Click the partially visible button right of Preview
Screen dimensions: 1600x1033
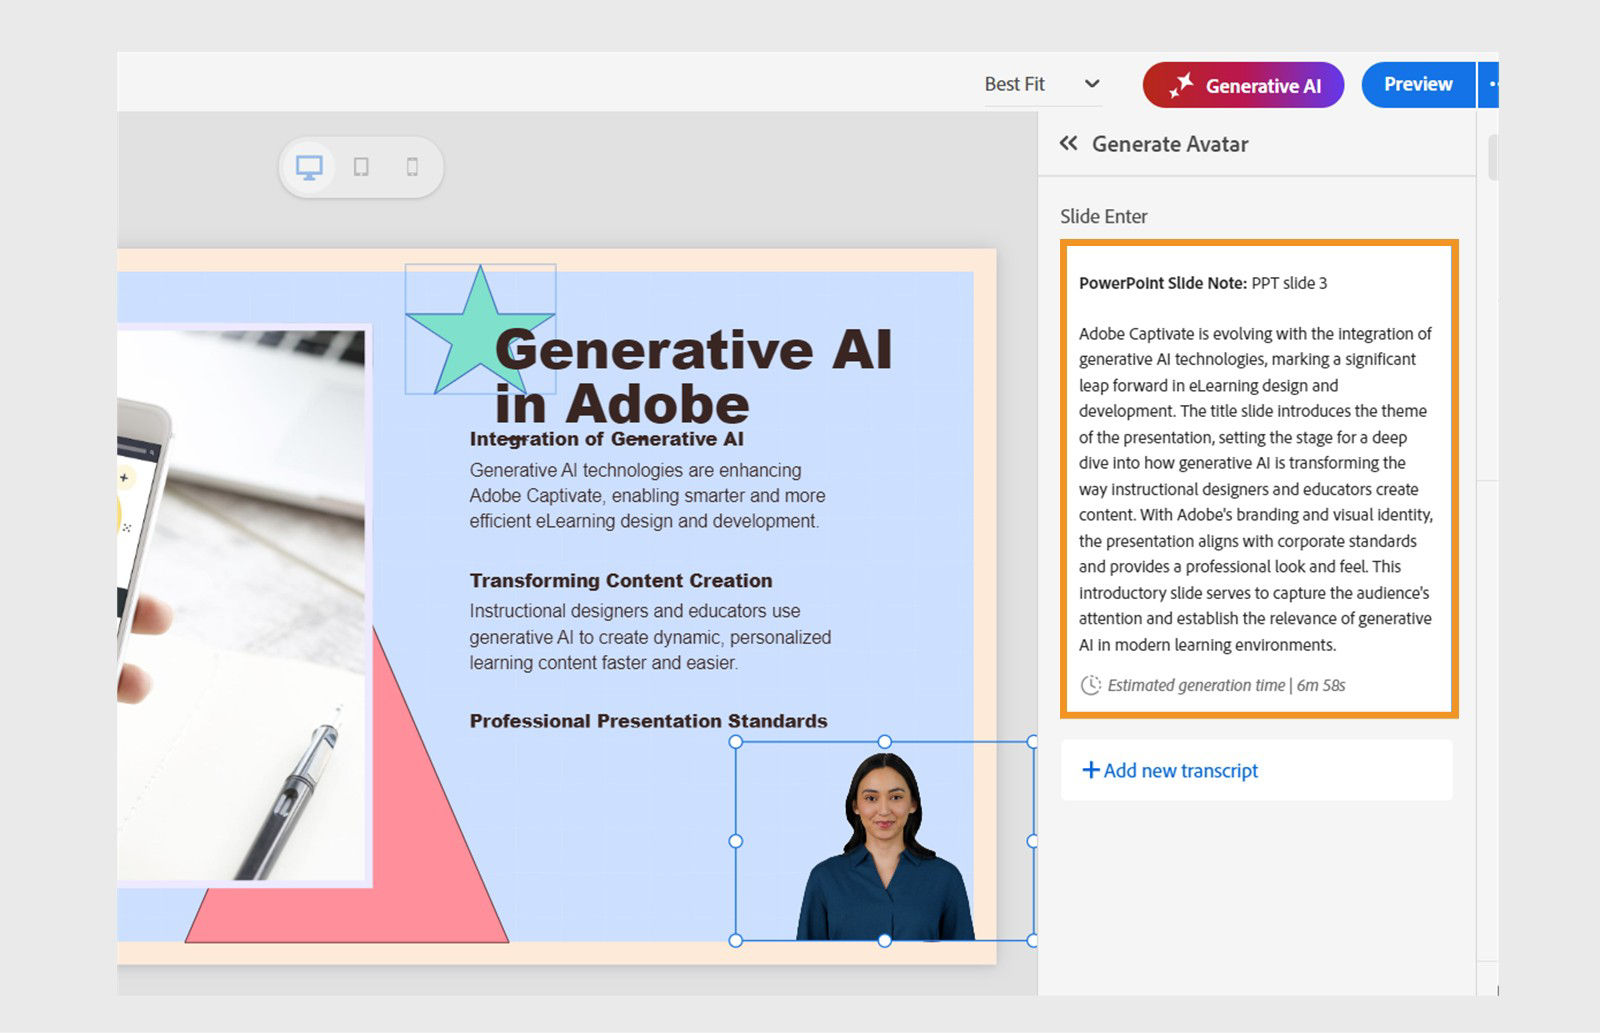tap(1492, 84)
